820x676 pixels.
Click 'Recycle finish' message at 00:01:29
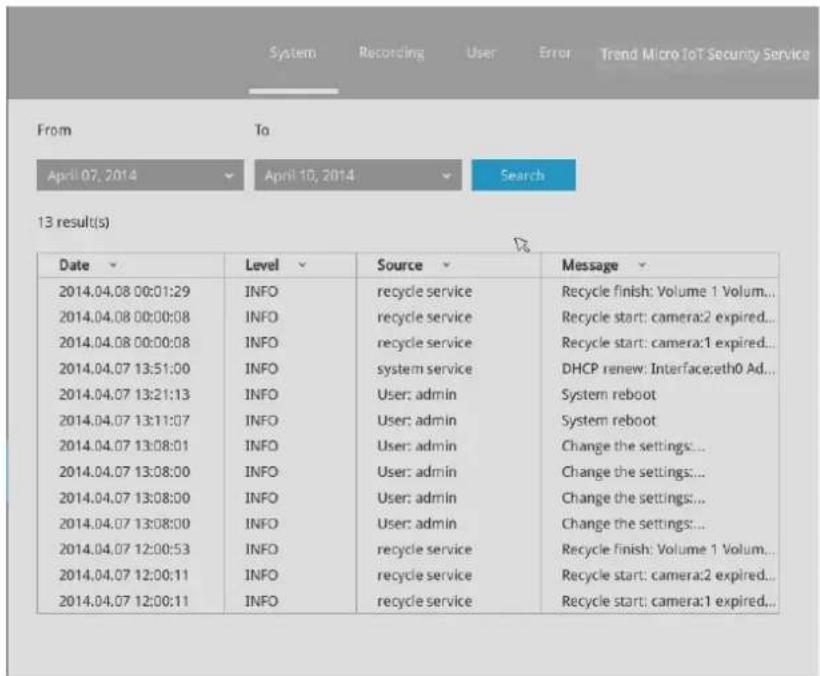tap(668, 291)
